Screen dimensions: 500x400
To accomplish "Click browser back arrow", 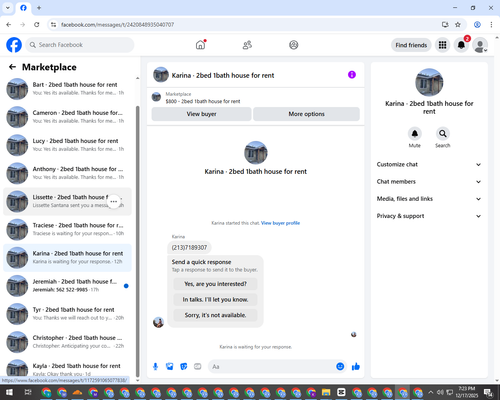I will [9, 25].
